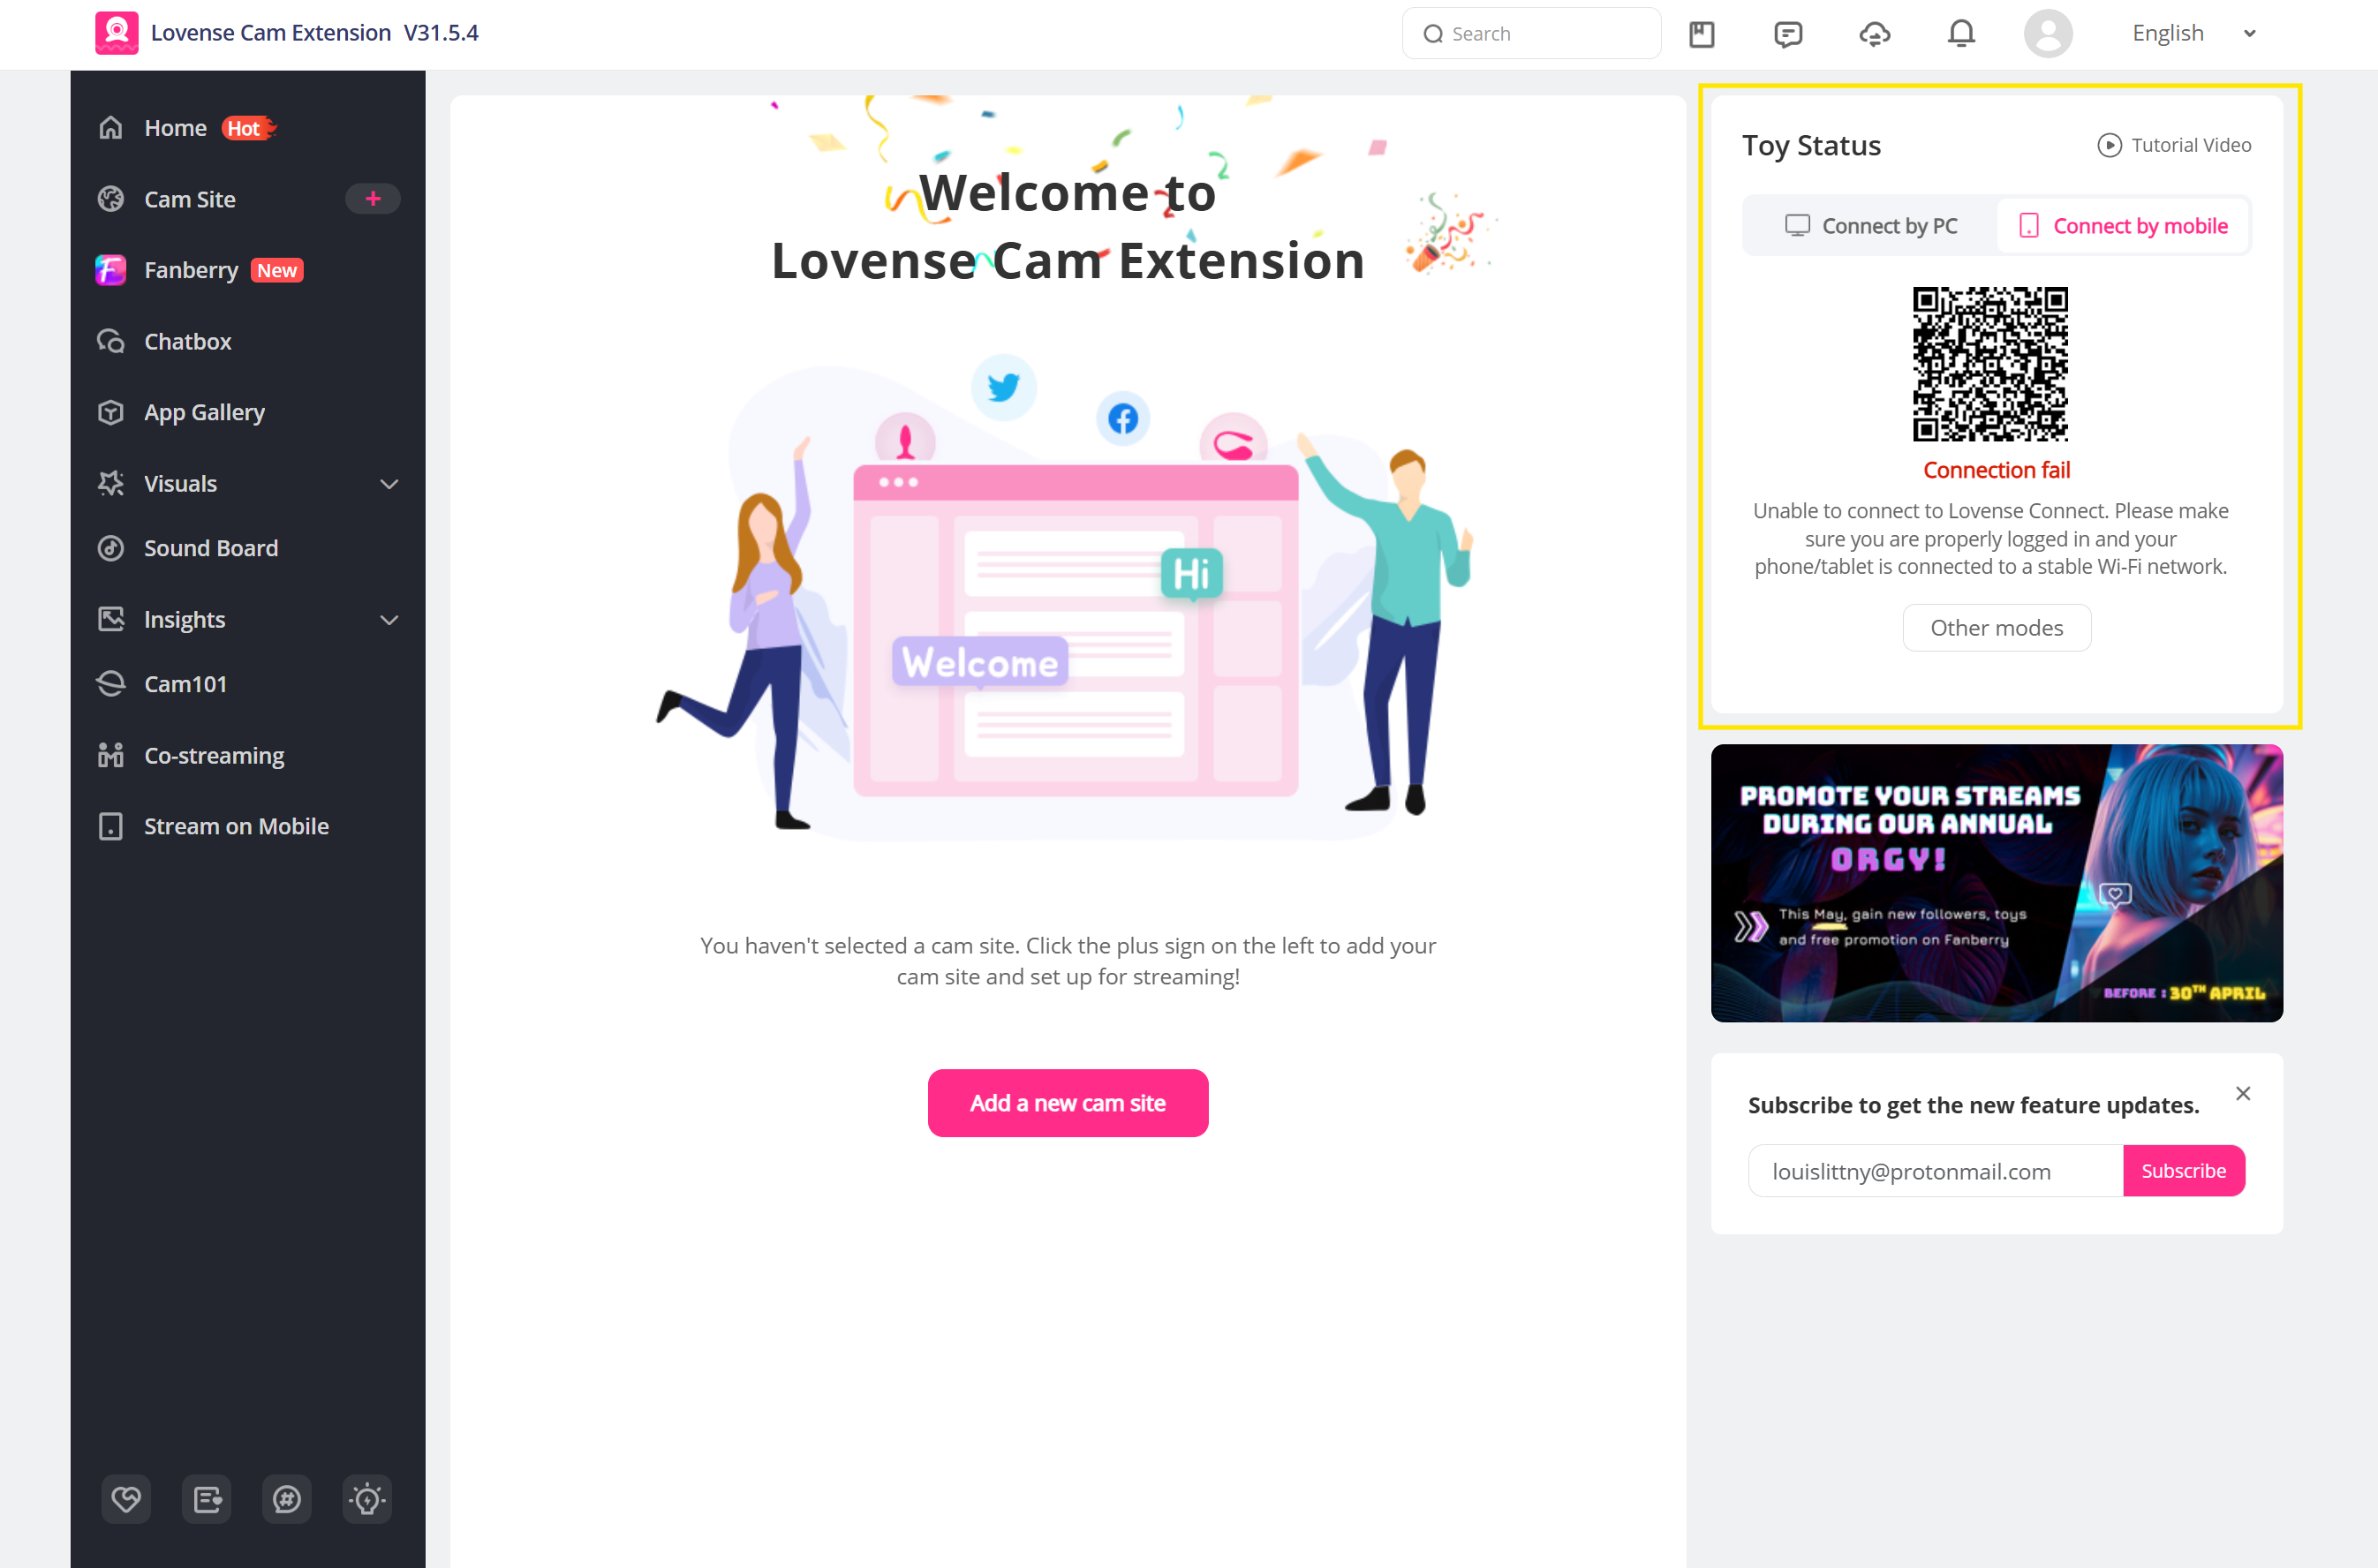Screen dimensions: 2378x1568
Task: Click the lightbulb icon at sidebar bottom
Action: click(x=367, y=1499)
